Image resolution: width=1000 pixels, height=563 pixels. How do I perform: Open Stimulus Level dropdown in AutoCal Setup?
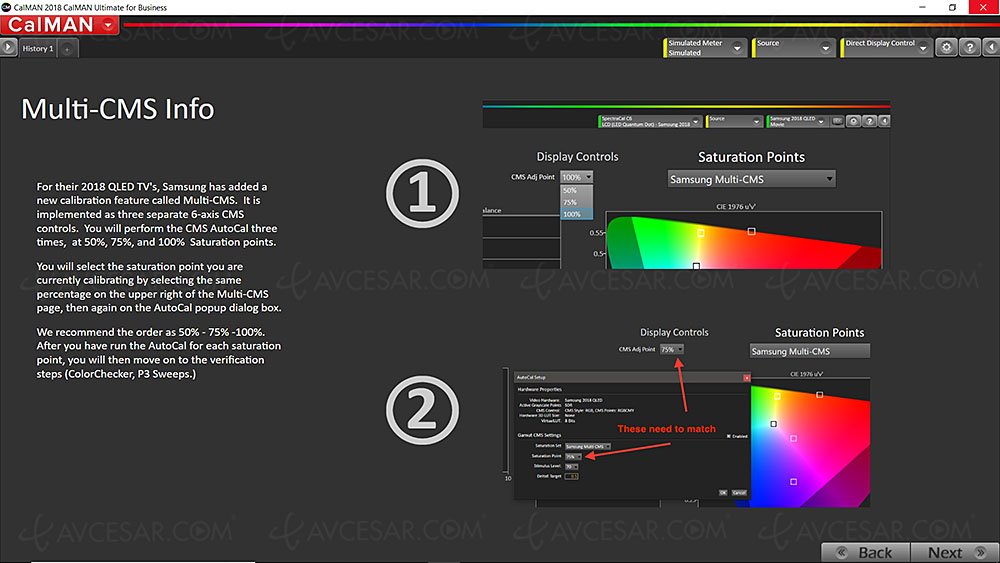(571, 467)
